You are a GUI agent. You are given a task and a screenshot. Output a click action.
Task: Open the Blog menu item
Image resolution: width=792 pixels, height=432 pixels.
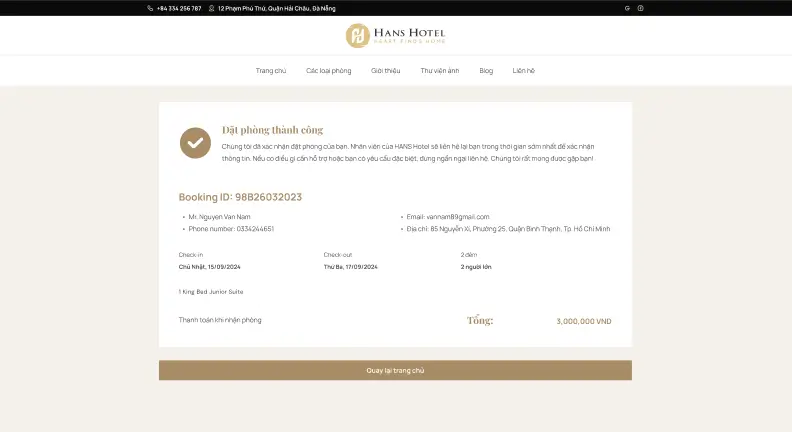[486, 71]
